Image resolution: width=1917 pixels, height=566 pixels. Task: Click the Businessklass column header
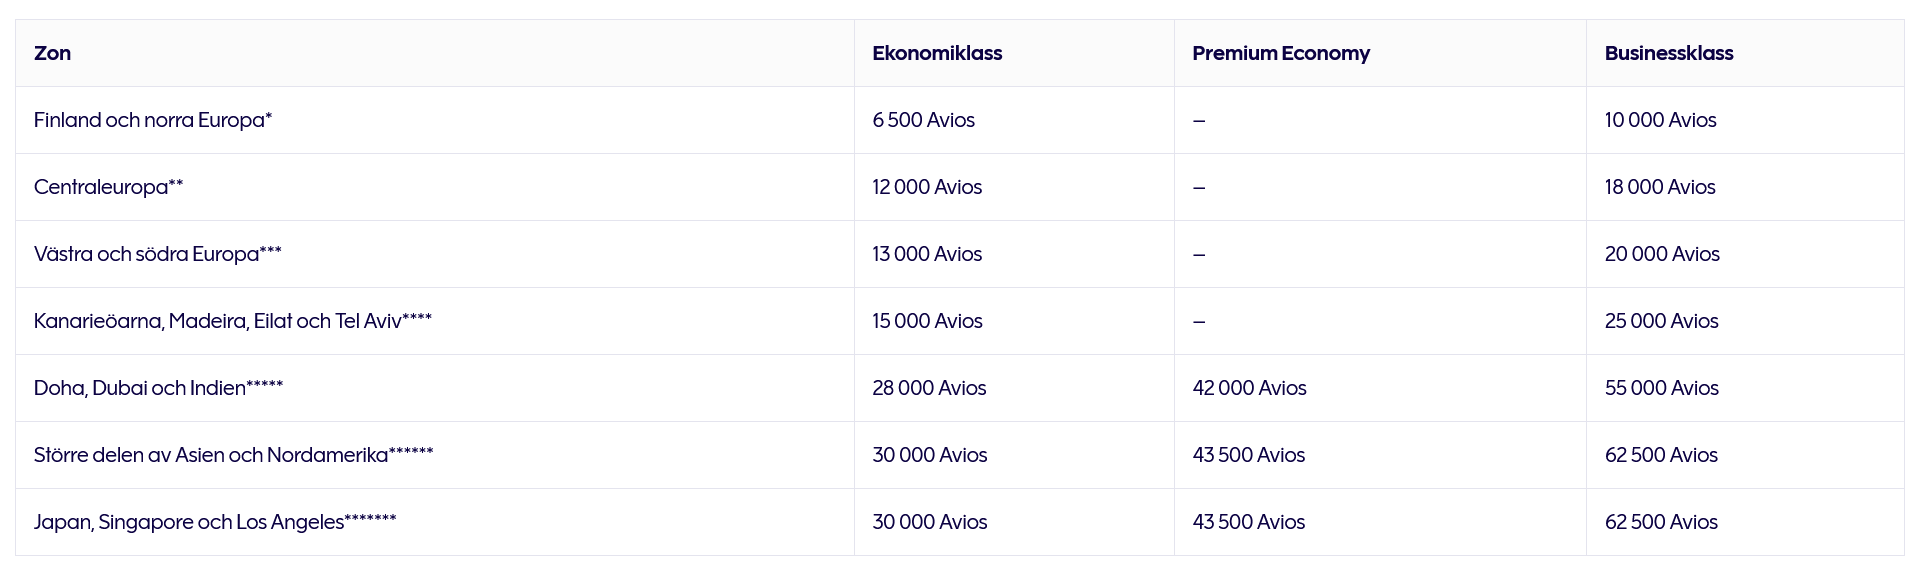pos(1669,53)
